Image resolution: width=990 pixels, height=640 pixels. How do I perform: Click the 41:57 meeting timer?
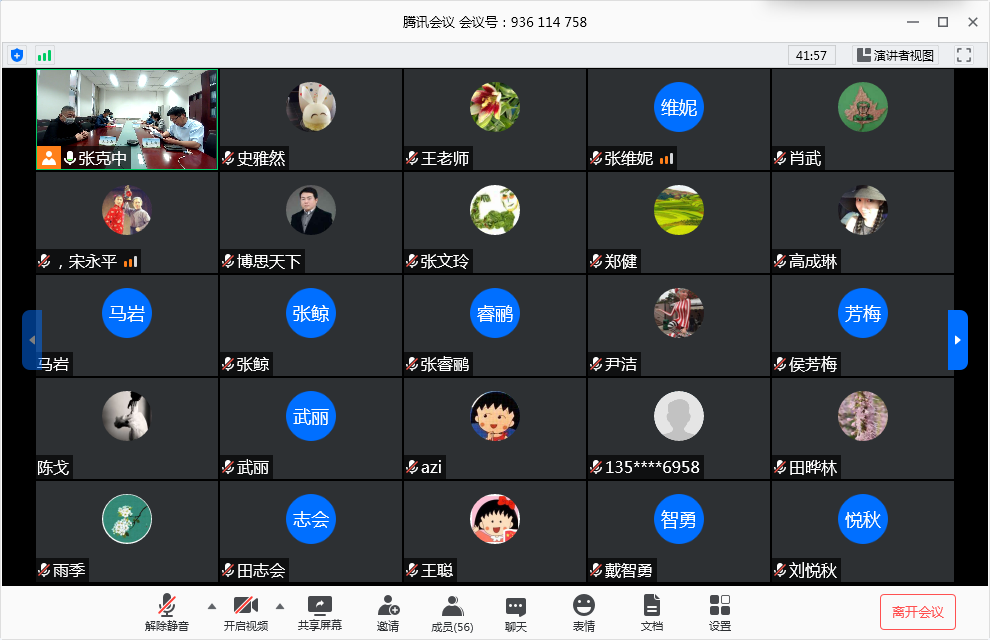[x=811, y=55]
